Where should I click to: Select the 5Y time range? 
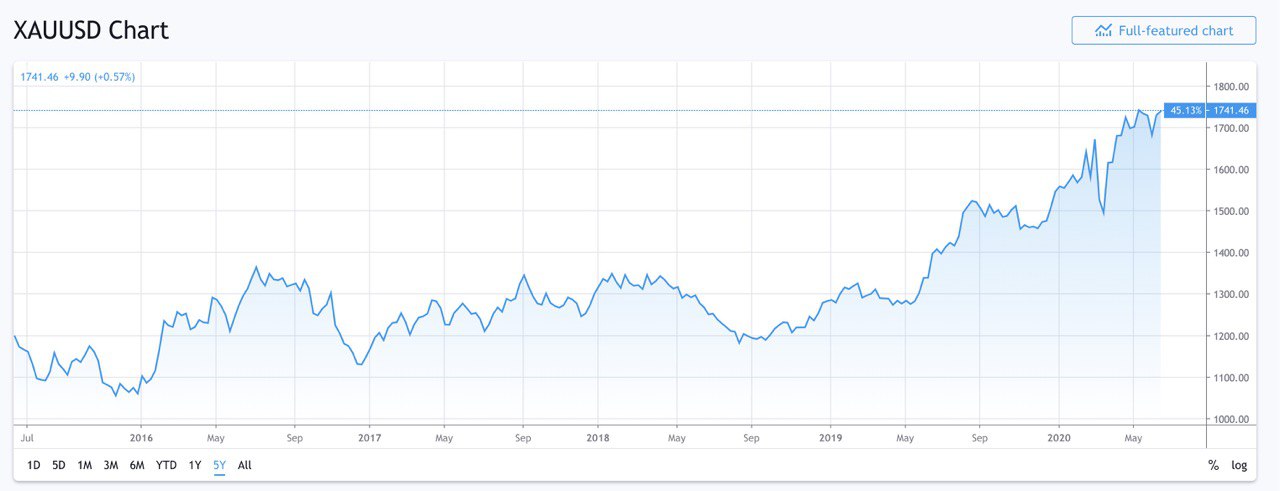tap(219, 465)
